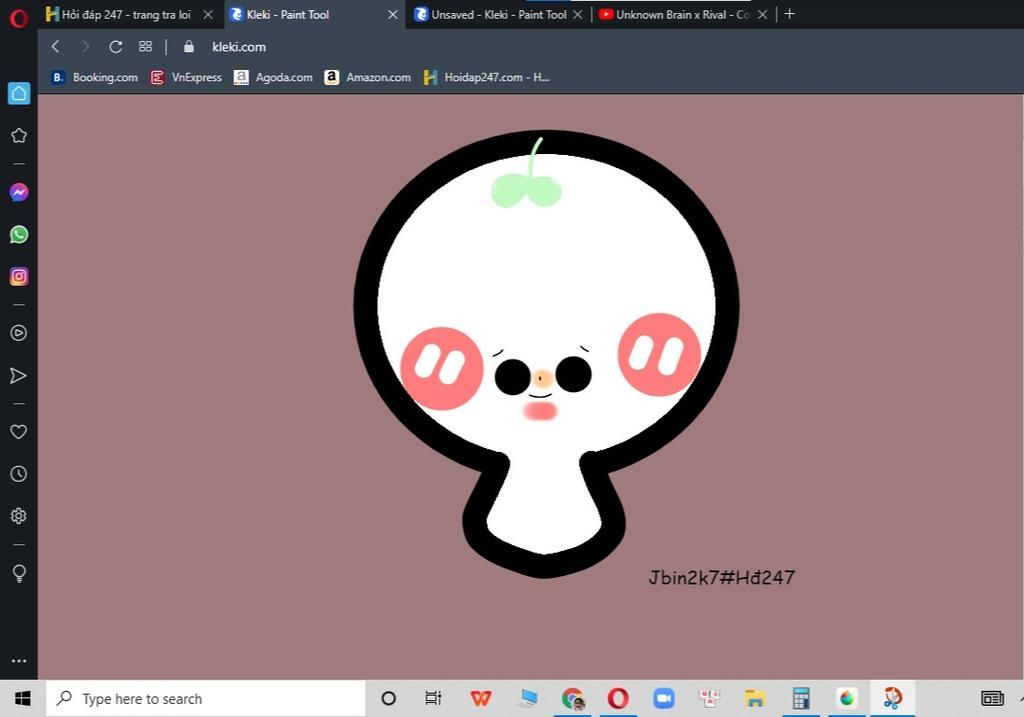Open VnExpress bookmark
Screen dimensions: 1024x717
[x=186, y=77]
